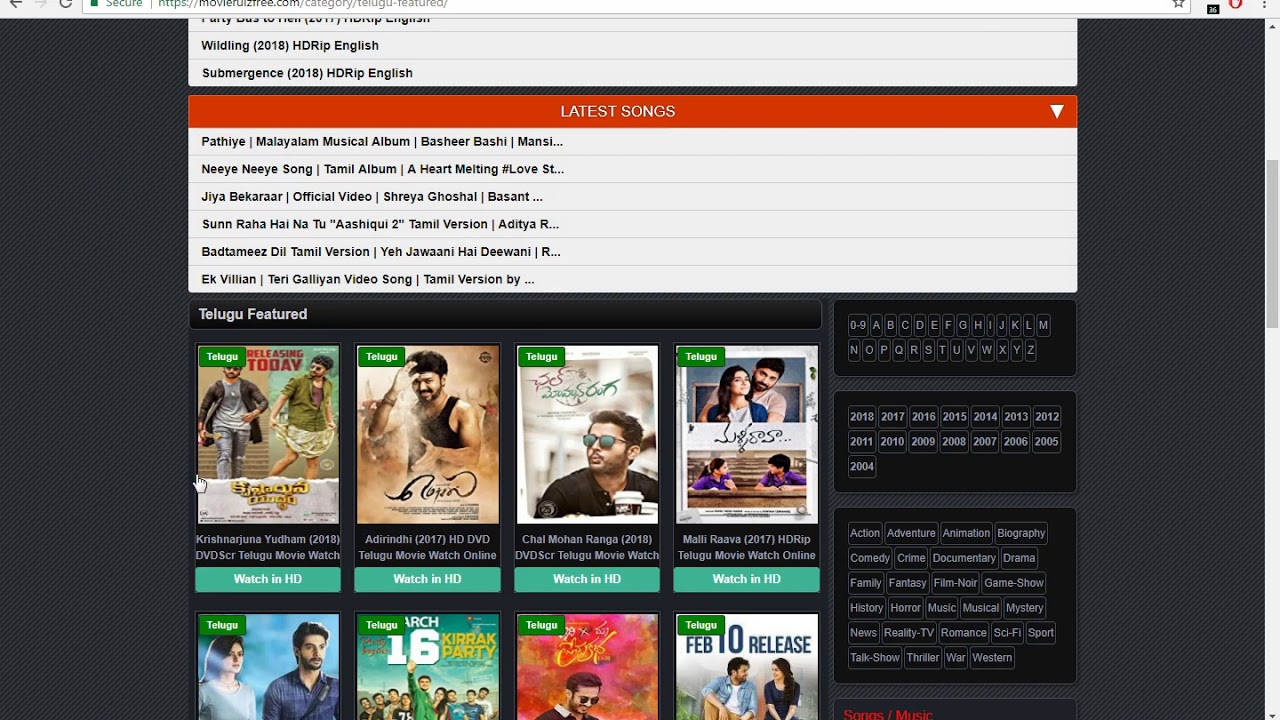Filter movies by letter A
The image size is (1280, 720).
(876, 326)
